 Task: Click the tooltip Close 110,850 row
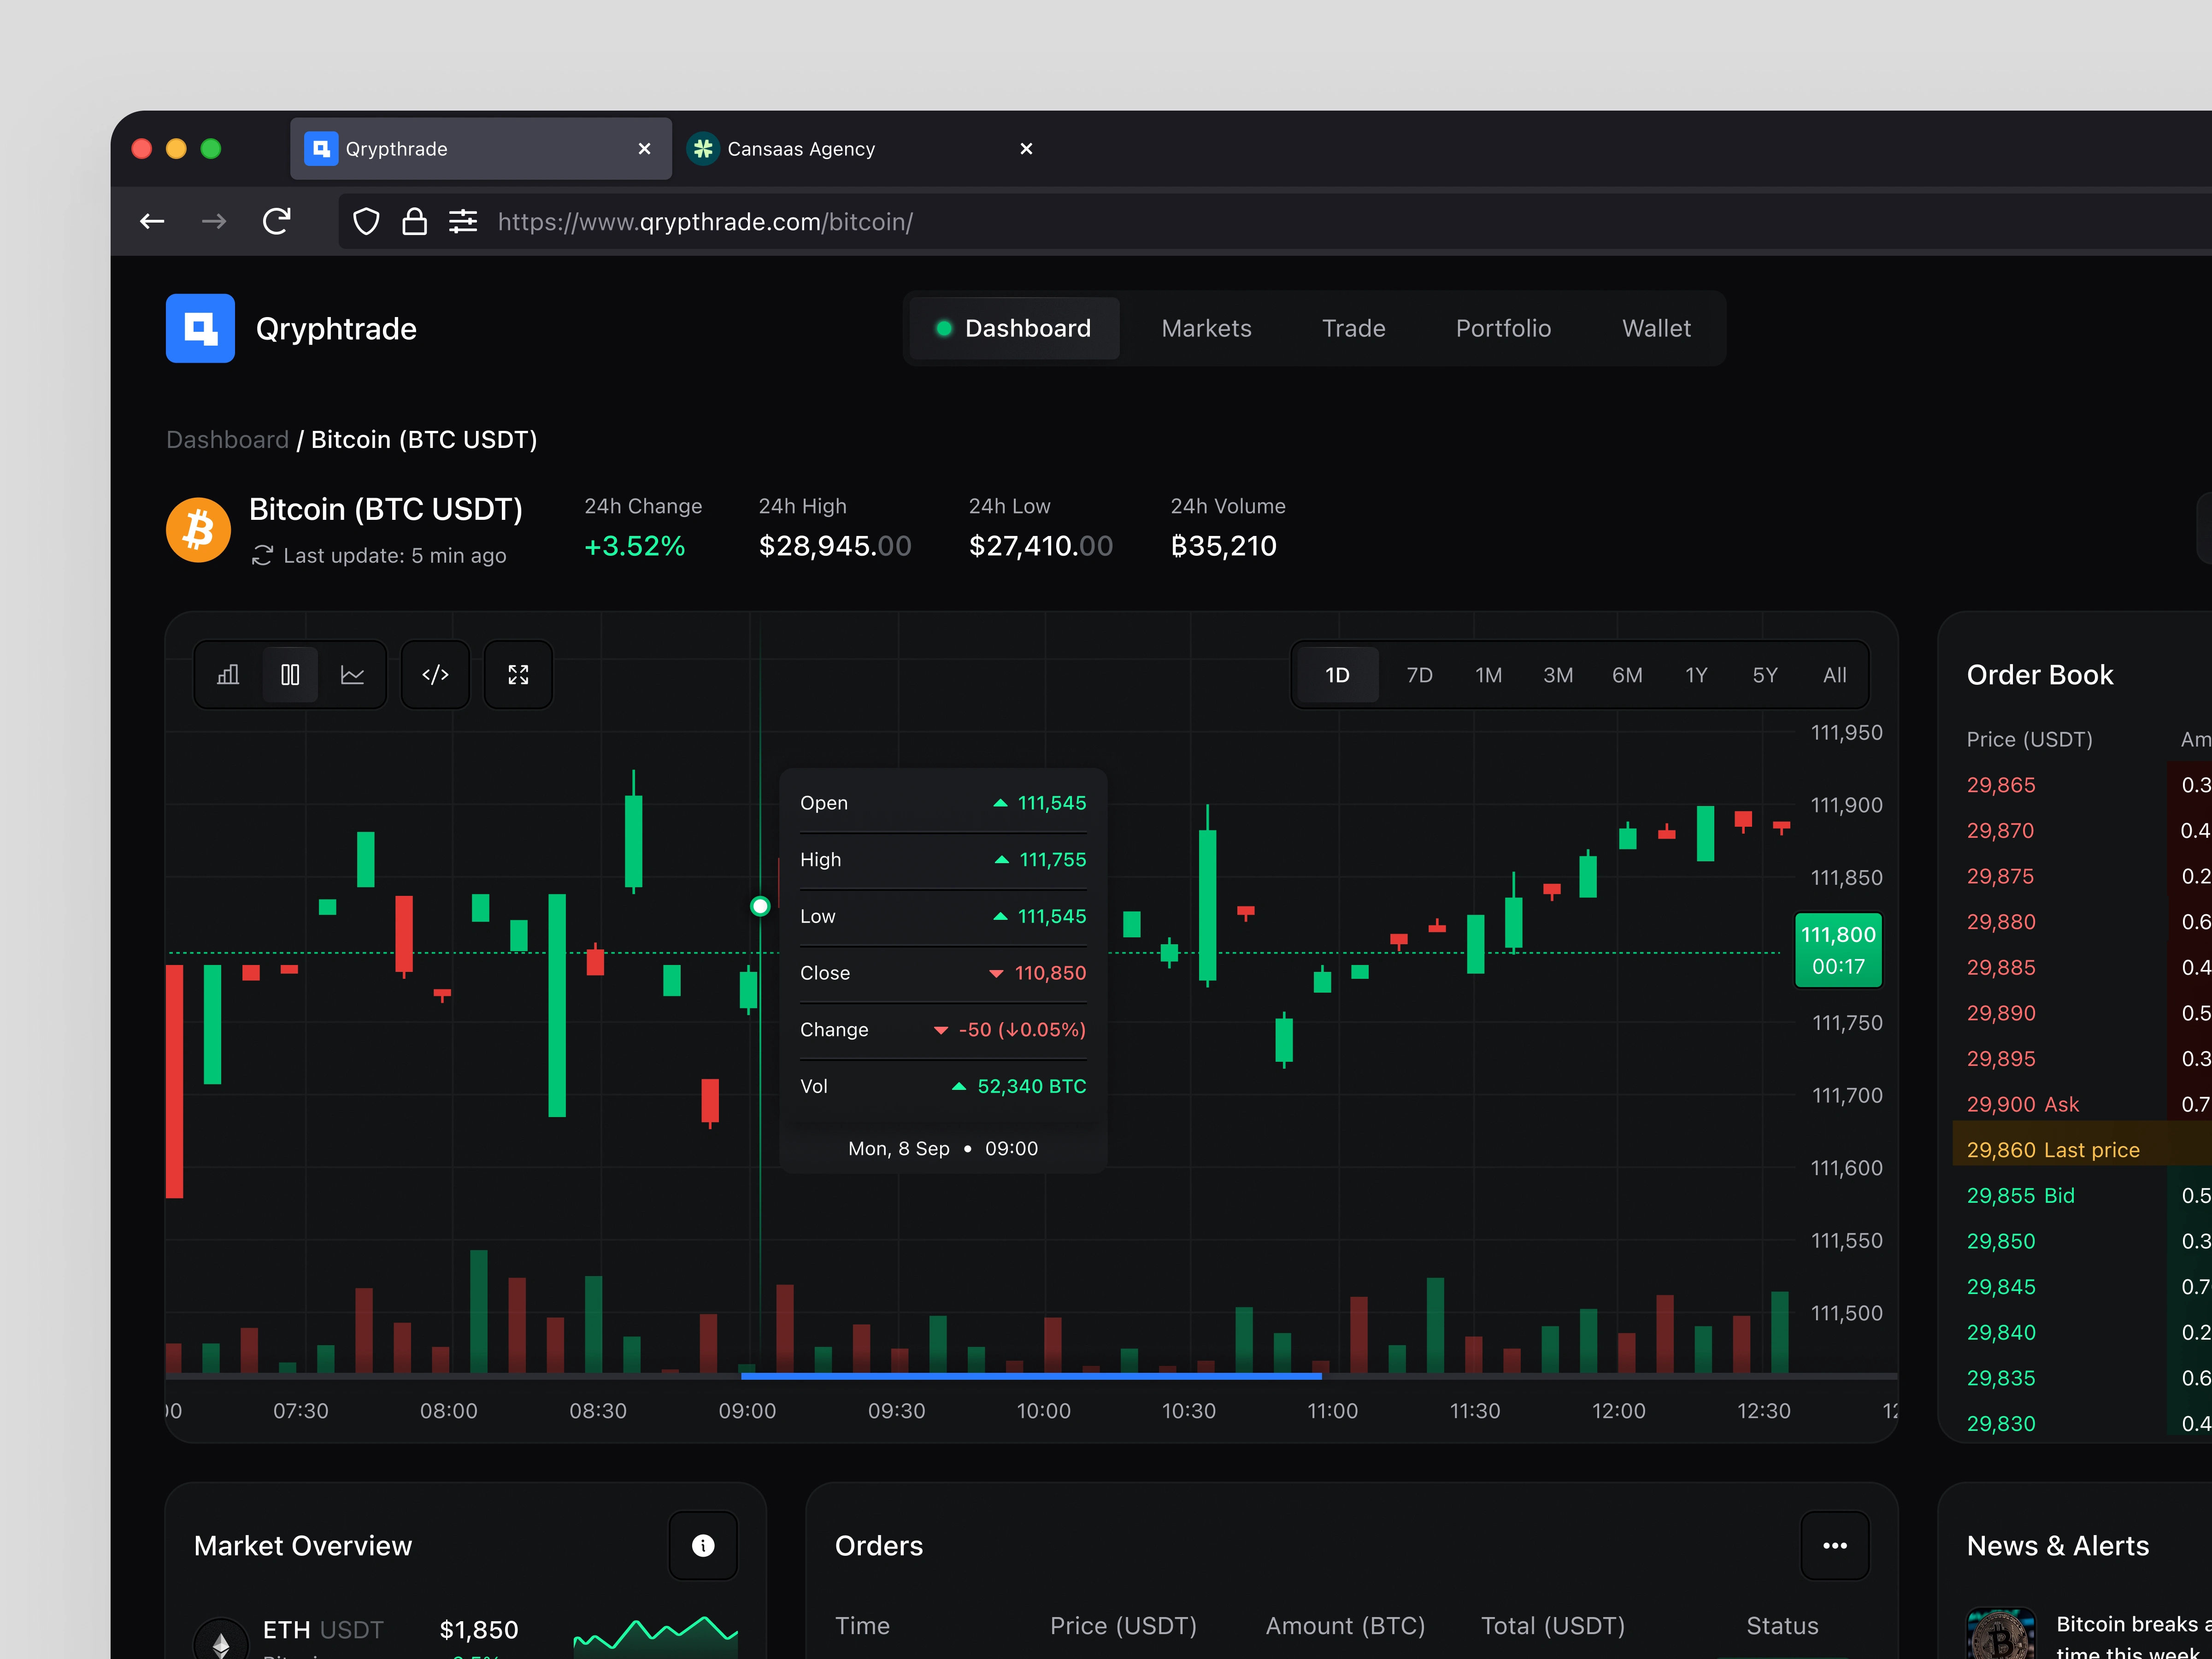tap(943, 973)
